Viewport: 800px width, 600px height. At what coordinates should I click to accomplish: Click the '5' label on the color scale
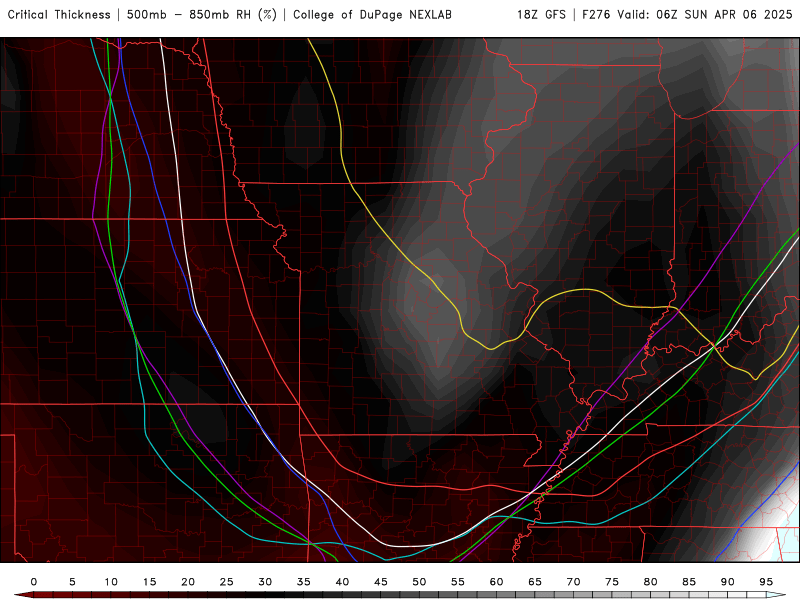coord(72,582)
